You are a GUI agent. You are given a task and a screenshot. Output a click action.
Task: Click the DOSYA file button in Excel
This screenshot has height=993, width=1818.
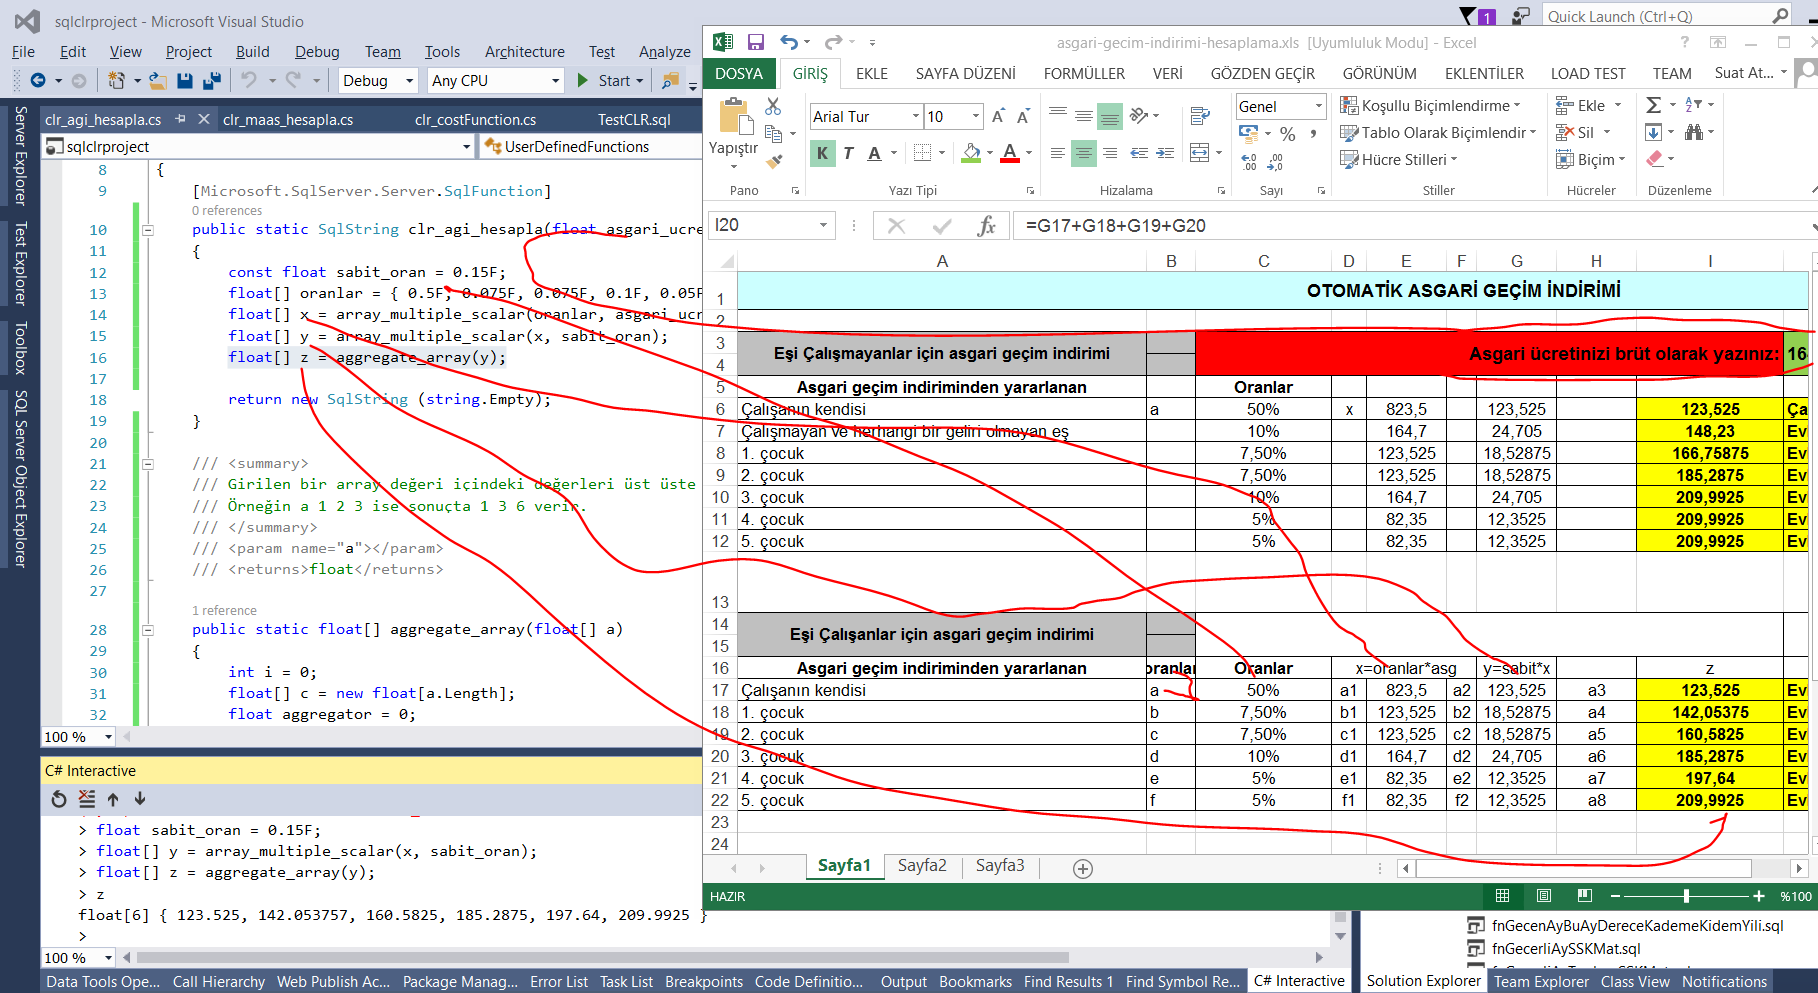739,74
